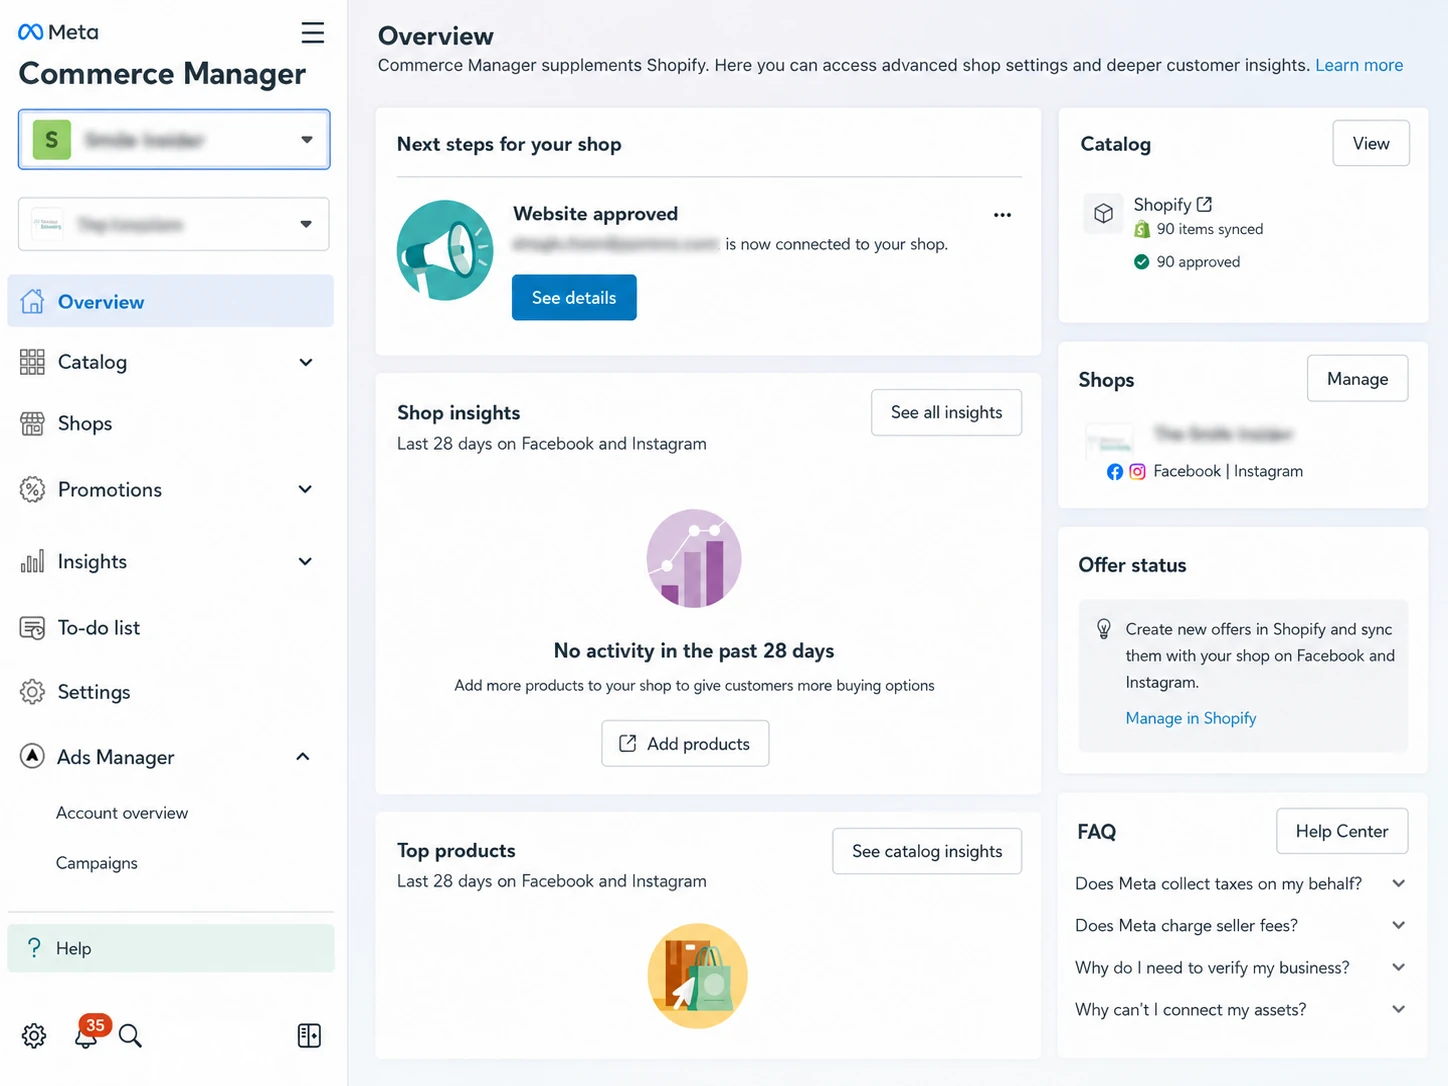
Task: Click the Promotions percent badge icon
Action: pos(32,490)
